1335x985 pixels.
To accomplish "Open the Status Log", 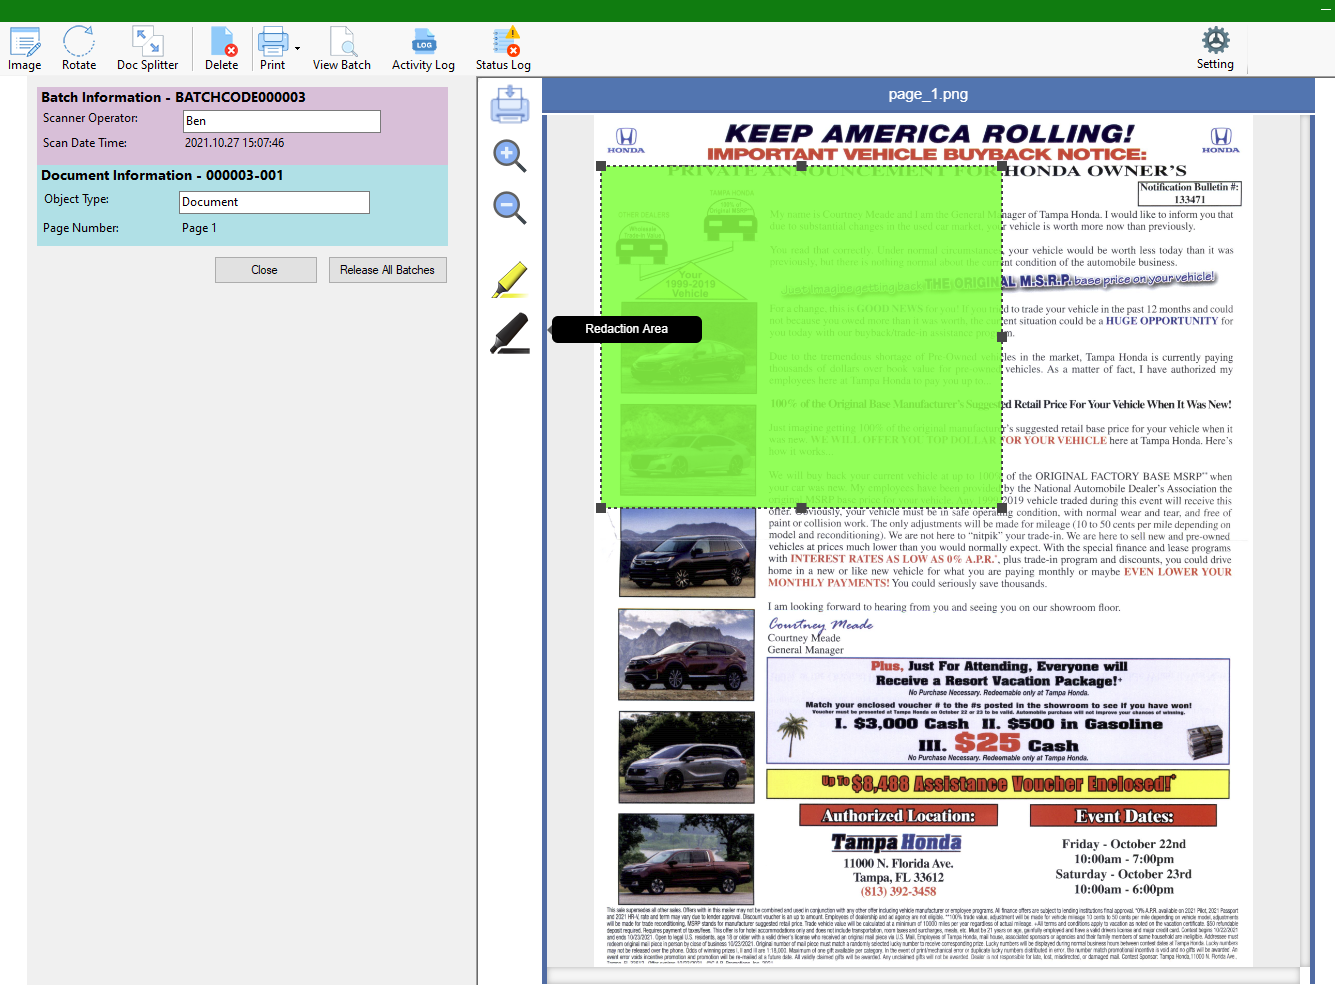I will [x=503, y=49].
